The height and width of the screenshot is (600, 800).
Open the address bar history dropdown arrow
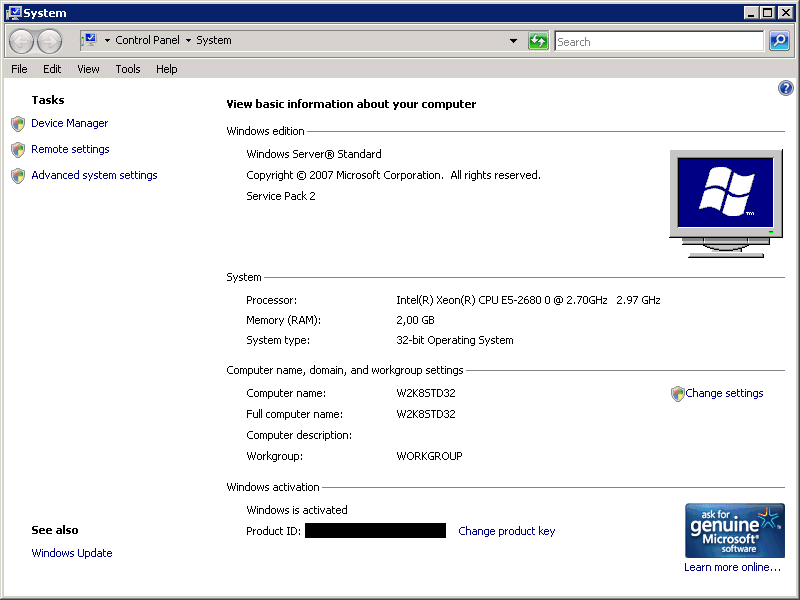[513, 41]
